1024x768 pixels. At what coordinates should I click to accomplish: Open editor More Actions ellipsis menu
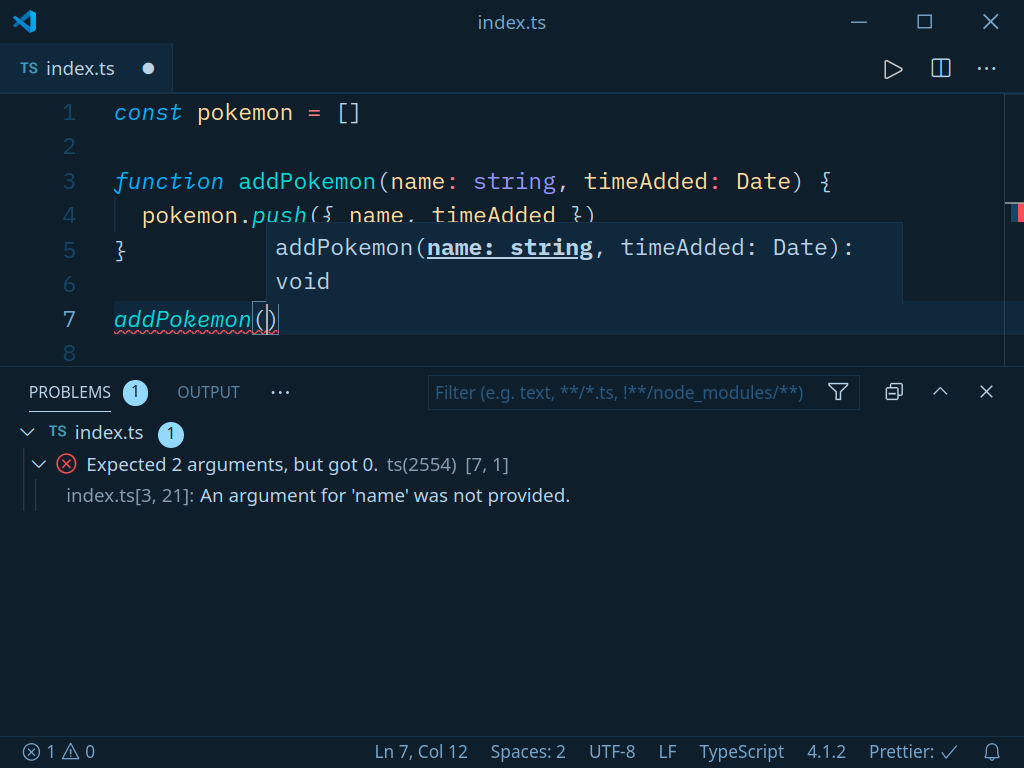(x=986, y=69)
